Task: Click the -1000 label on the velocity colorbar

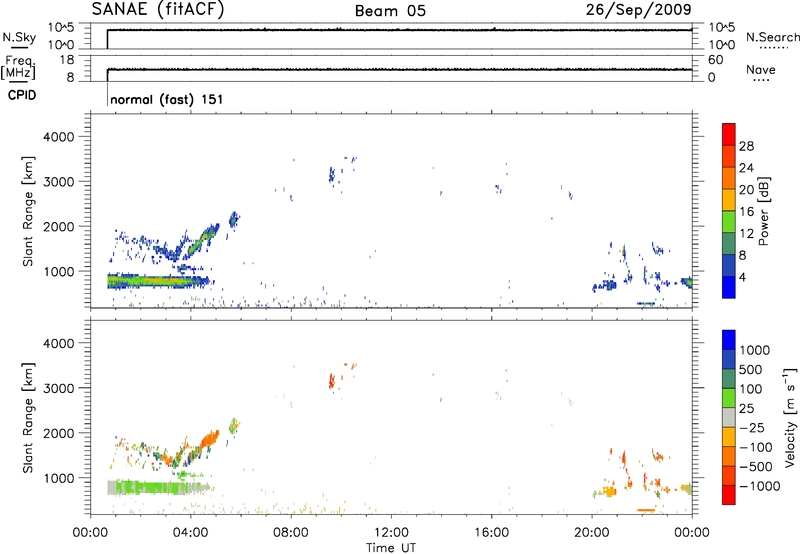Action: 760,486
